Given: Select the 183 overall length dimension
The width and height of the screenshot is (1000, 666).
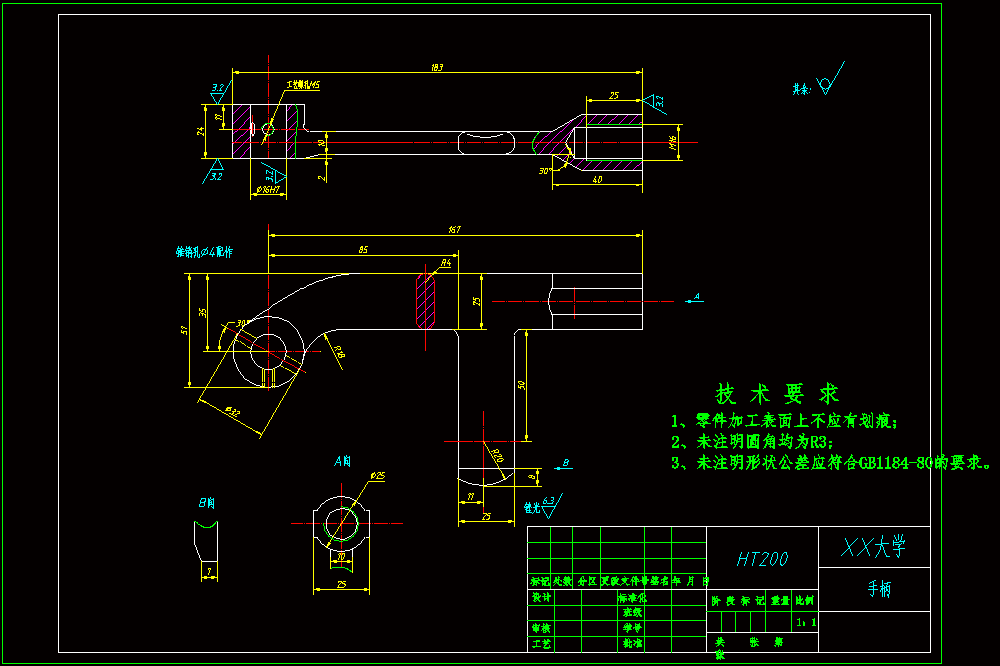Looking at the screenshot, I should 437,68.
